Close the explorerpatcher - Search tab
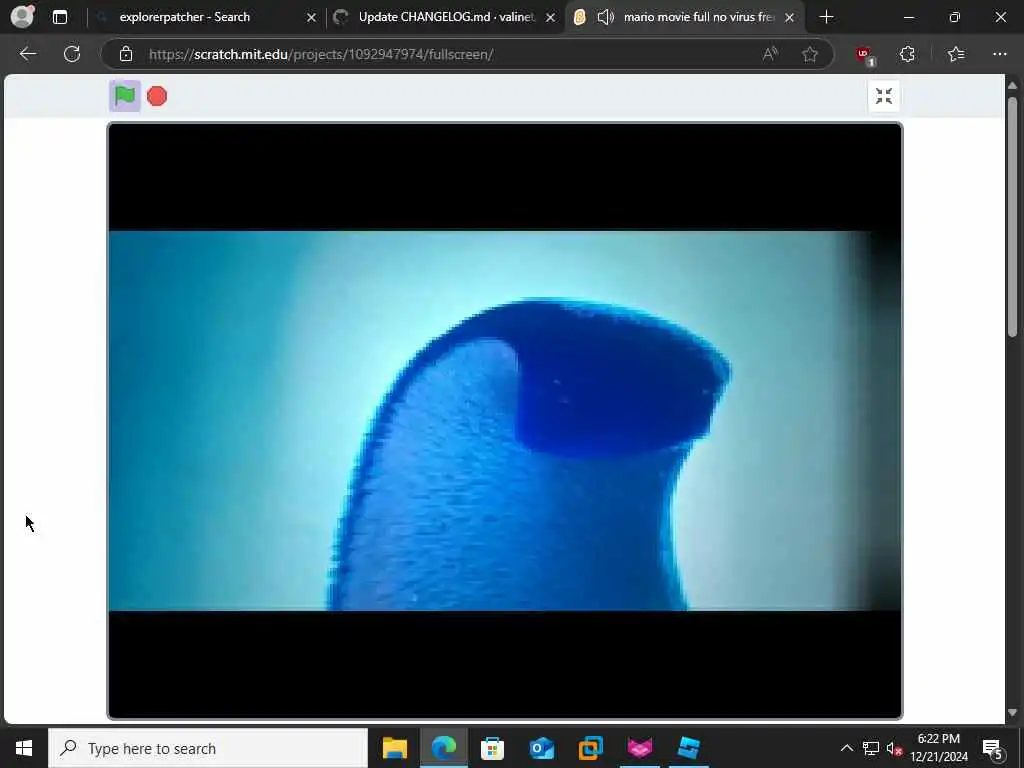The height and width of the screenshot is (768, 1024). [x=312, y=18]
